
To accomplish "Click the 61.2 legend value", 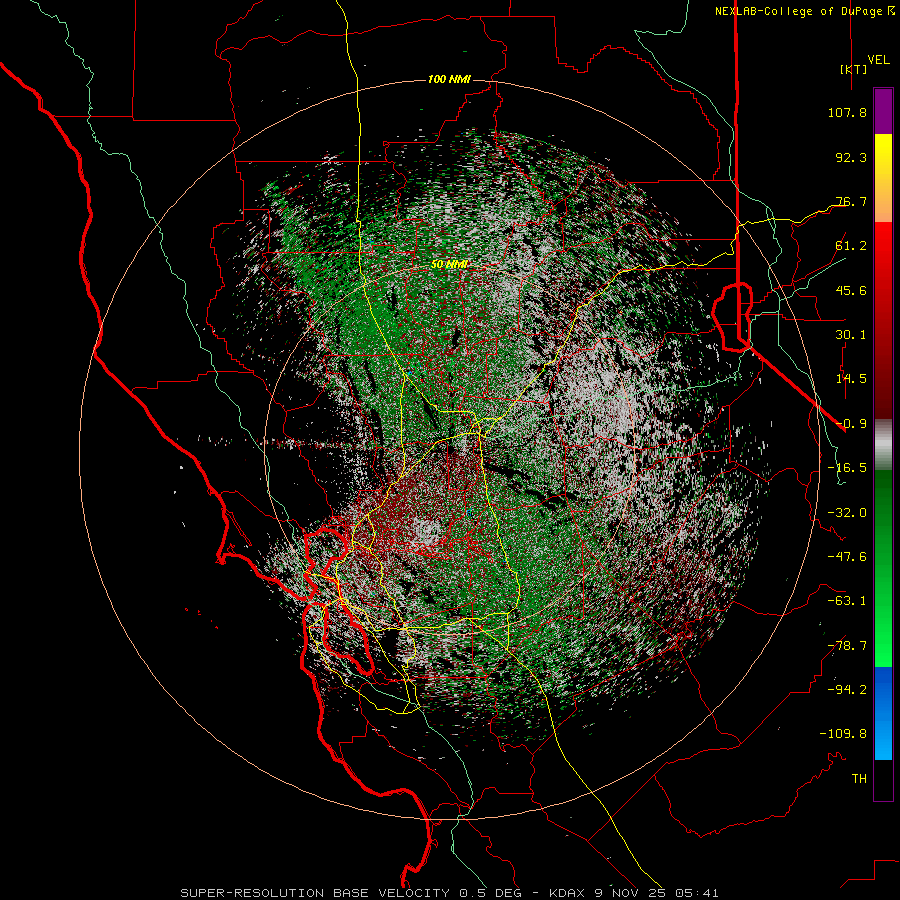I will 851,246.
